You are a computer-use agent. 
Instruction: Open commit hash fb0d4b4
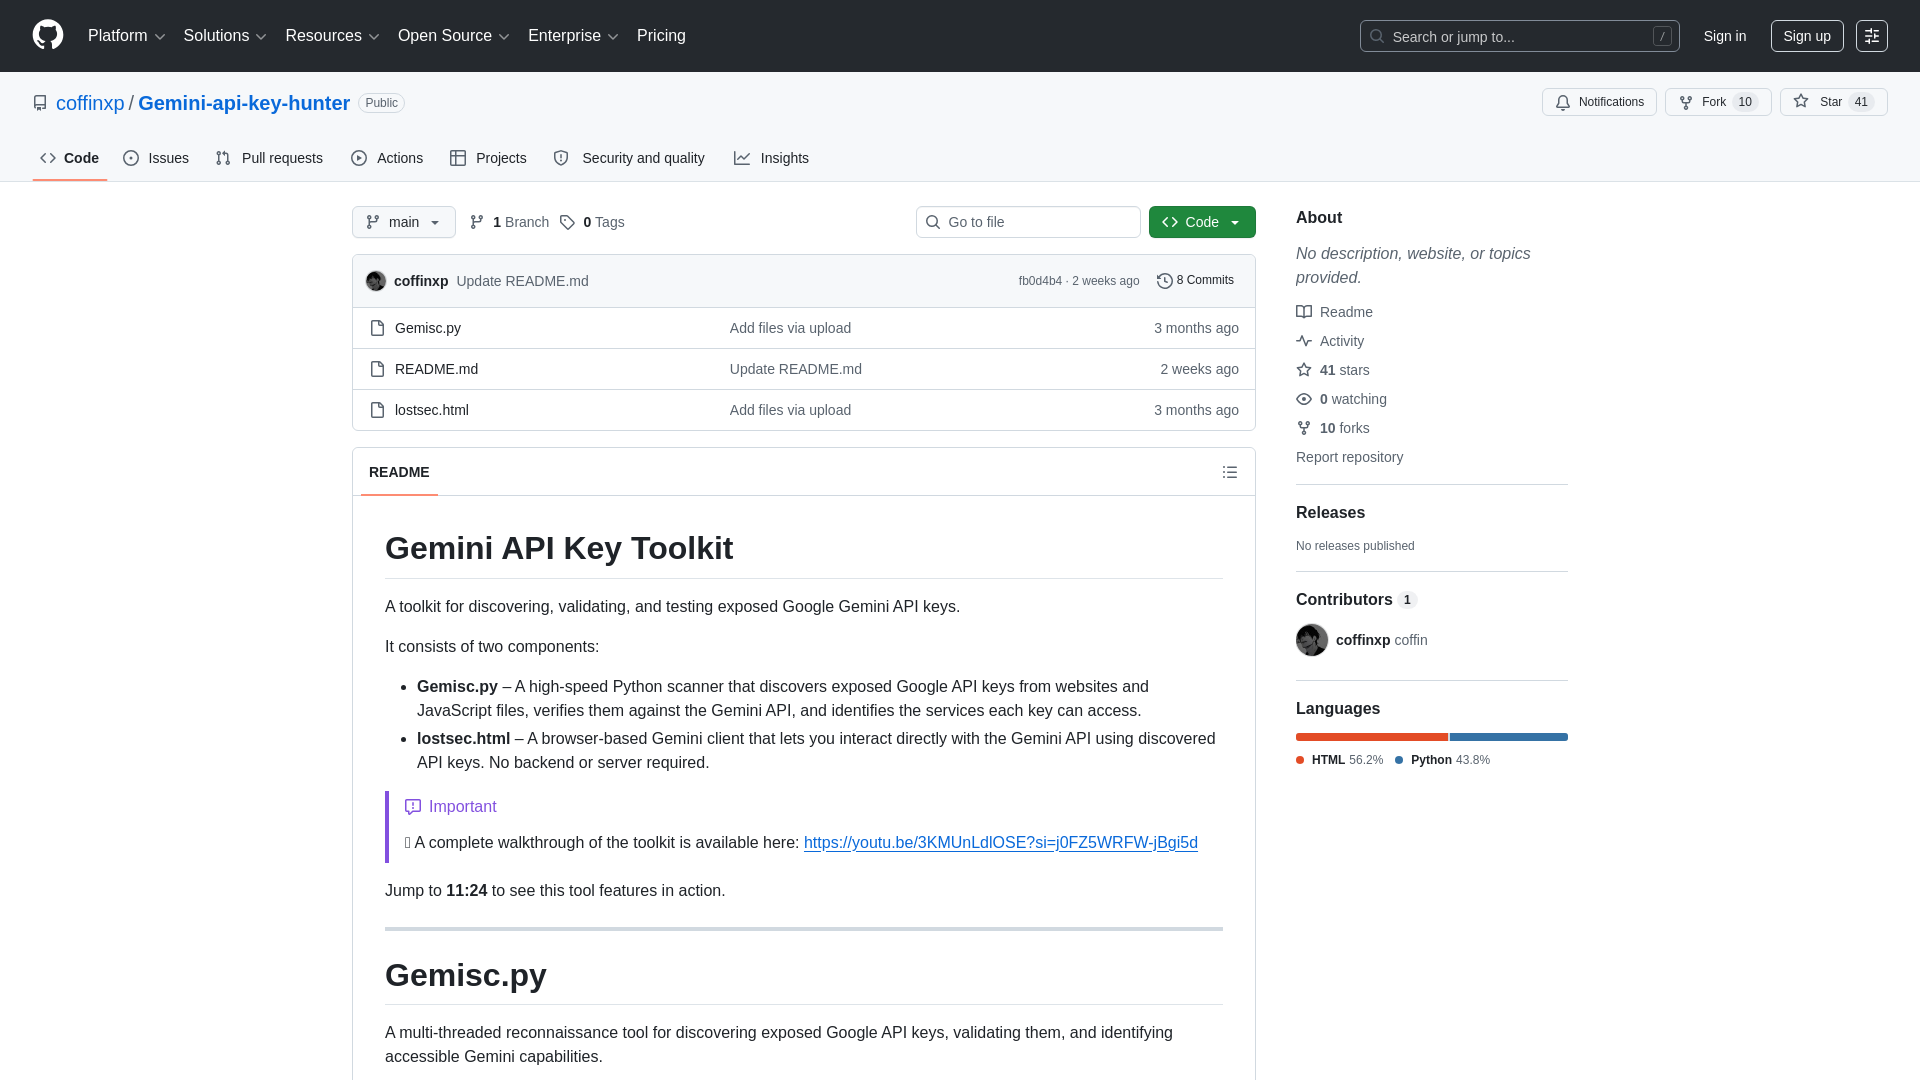coord(1040,281)
